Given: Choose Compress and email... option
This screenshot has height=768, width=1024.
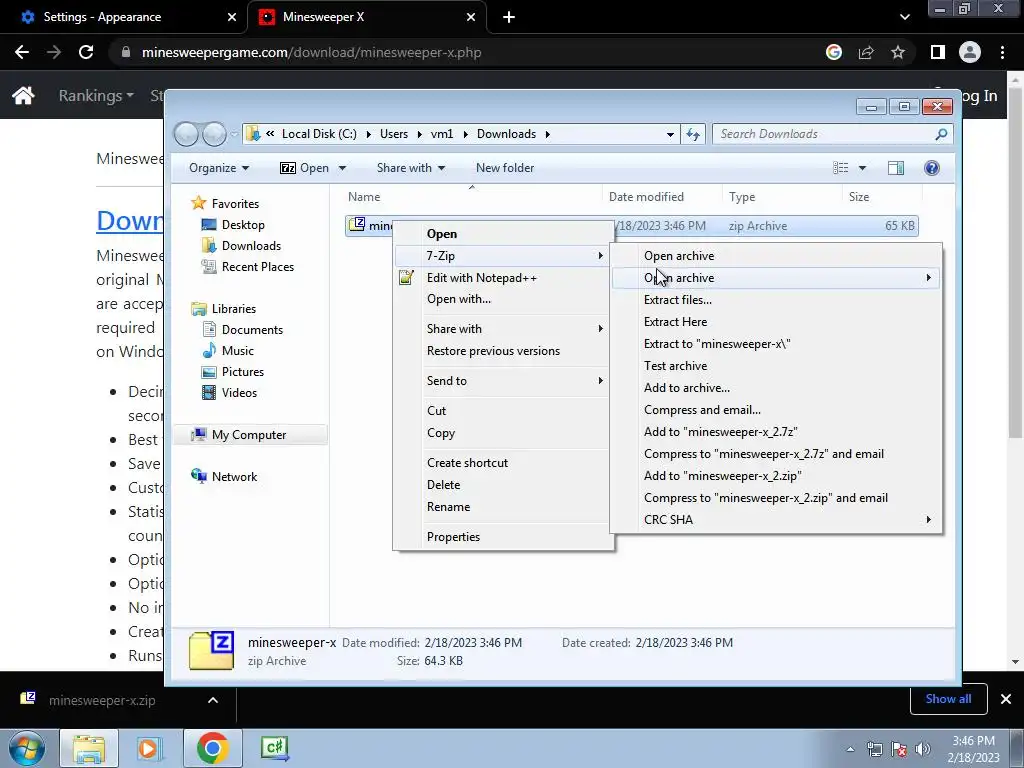Looking at the screenshot, I should [702, 410].
